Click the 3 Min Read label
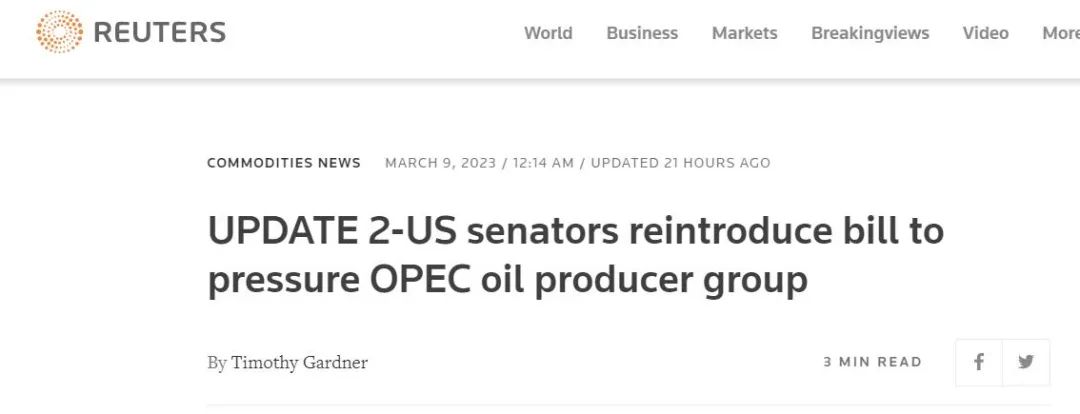Image resolution: width=1080 pixels, height=414 pixels. [872, 362]
